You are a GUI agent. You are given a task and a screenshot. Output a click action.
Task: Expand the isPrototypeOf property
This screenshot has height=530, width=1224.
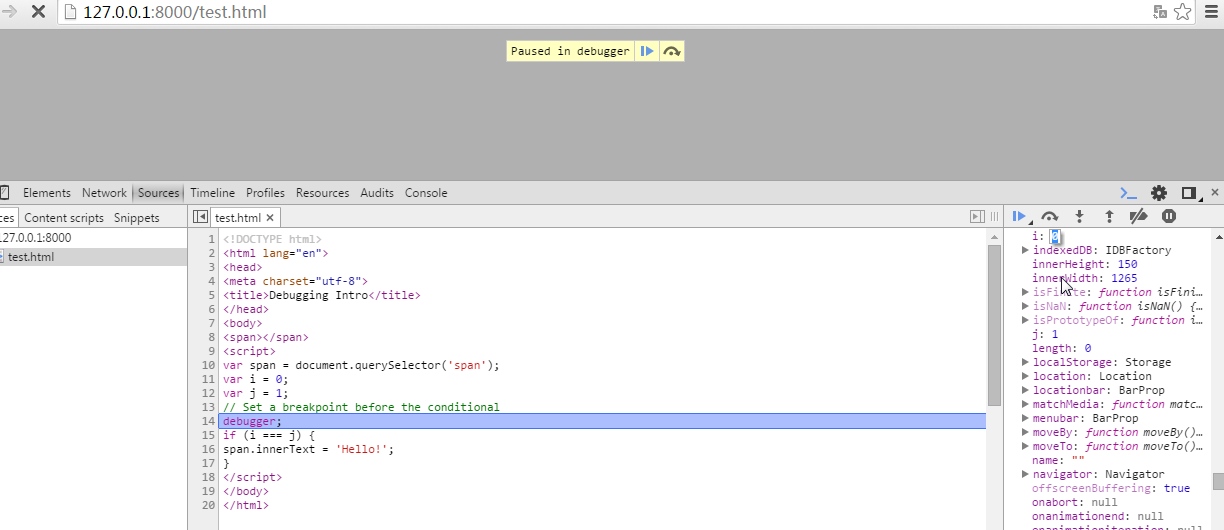point(1025,320)
